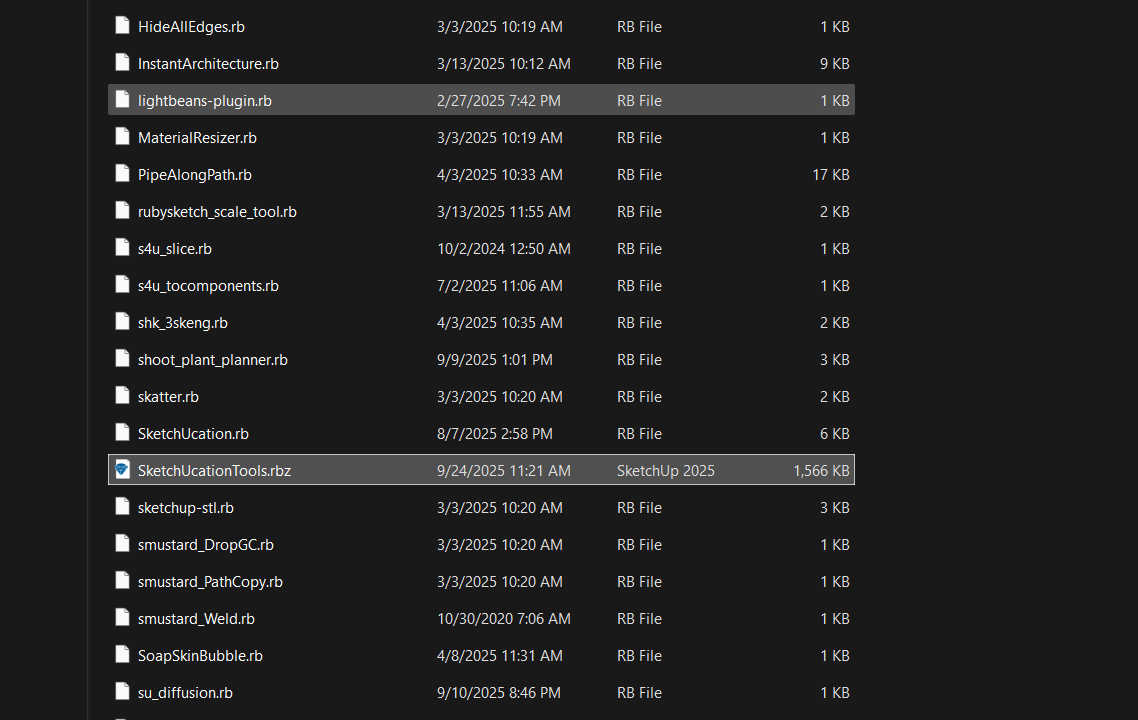Select the skatter.rb file icon
The image size is (1138, 720).
coord(122,396)
